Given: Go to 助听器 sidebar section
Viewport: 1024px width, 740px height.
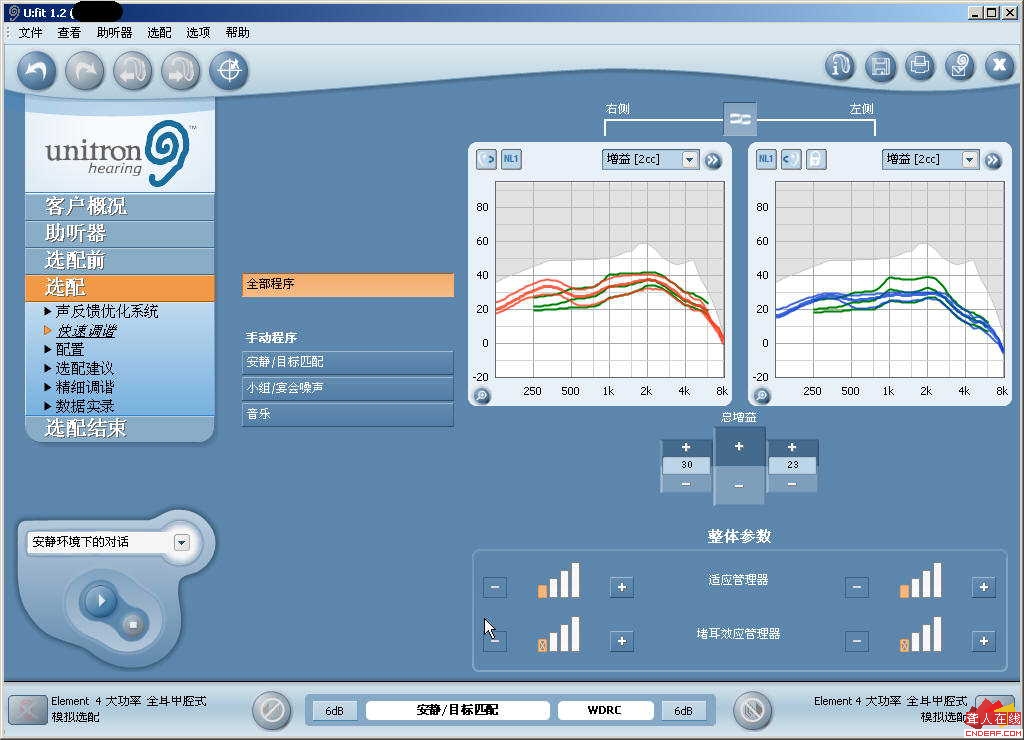Looking at the screenshot, I should pyautogui.click(x=120, y=233).
